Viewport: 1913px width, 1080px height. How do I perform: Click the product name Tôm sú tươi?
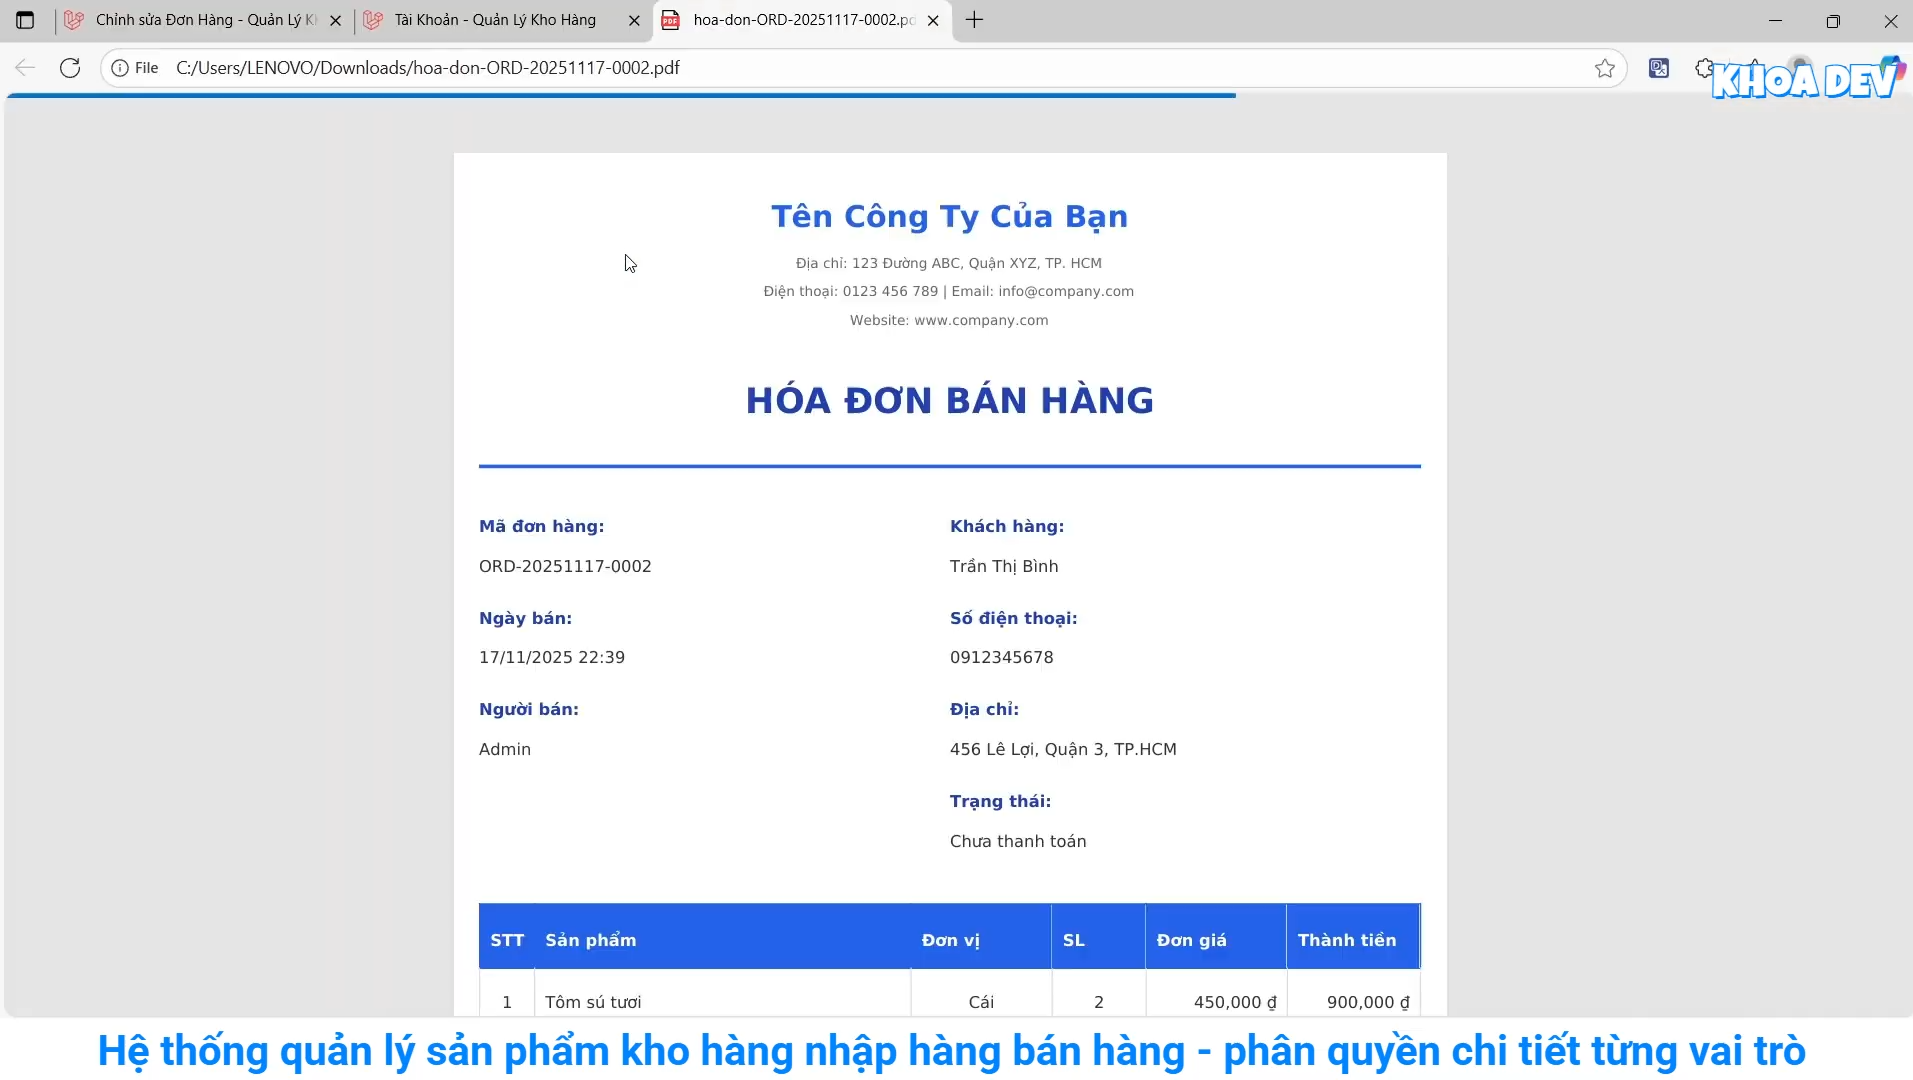(x=593, y=1002)
